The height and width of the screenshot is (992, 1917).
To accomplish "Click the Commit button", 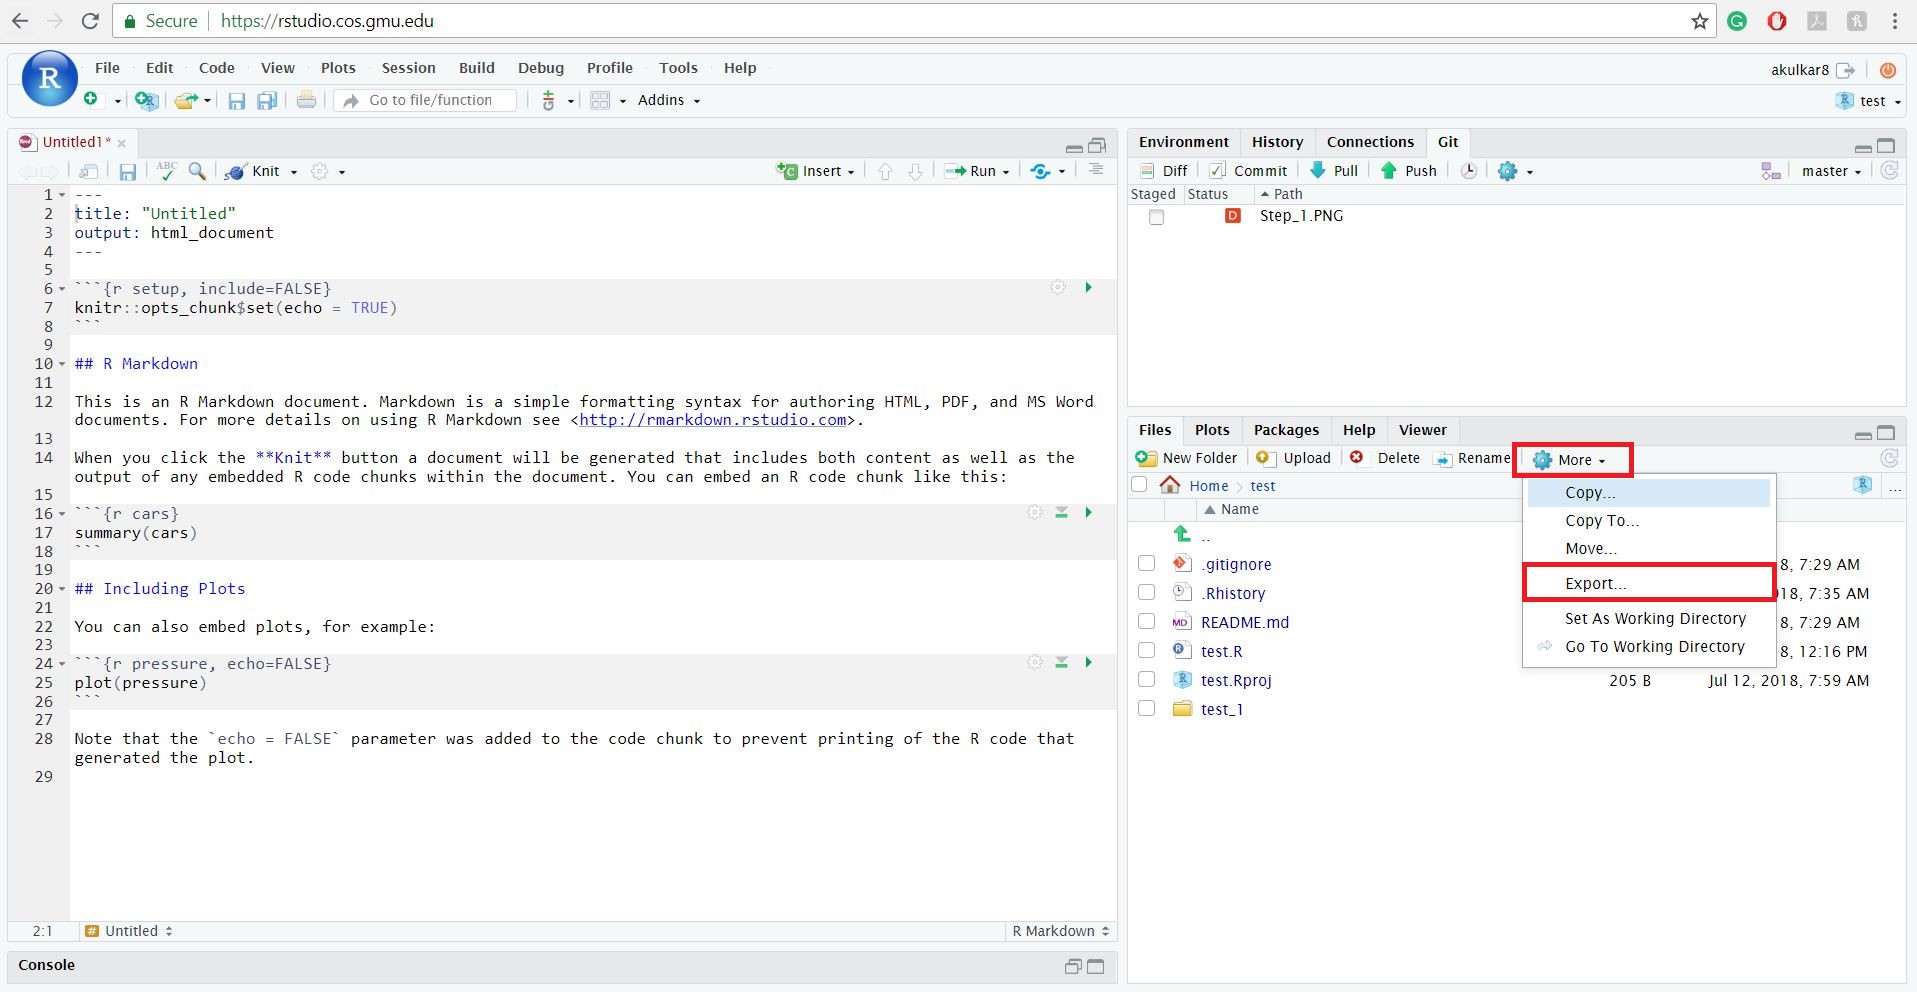I will pyautogui.click(x=1248, y=171).
